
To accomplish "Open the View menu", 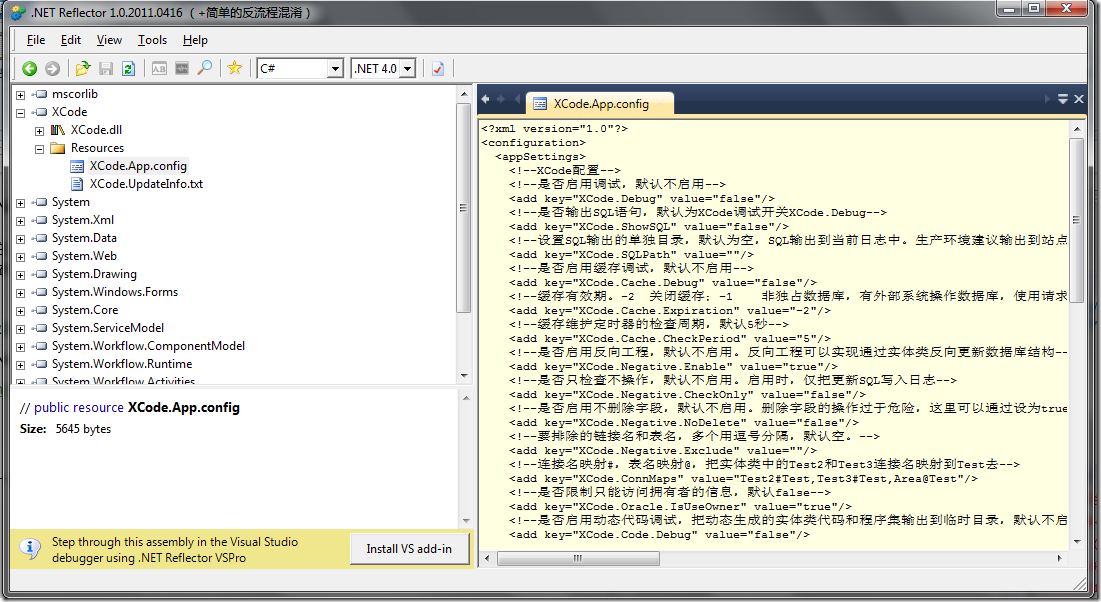I will tap(109, 40).
